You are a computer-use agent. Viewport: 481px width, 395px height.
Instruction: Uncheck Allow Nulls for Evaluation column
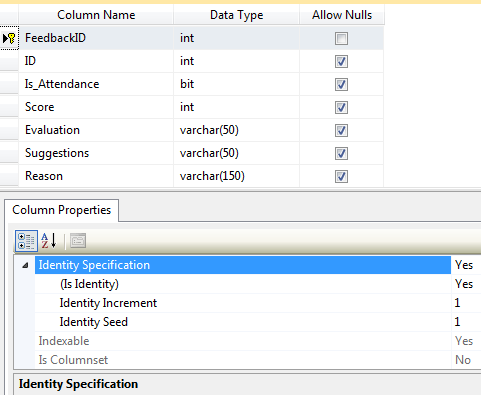341,130
